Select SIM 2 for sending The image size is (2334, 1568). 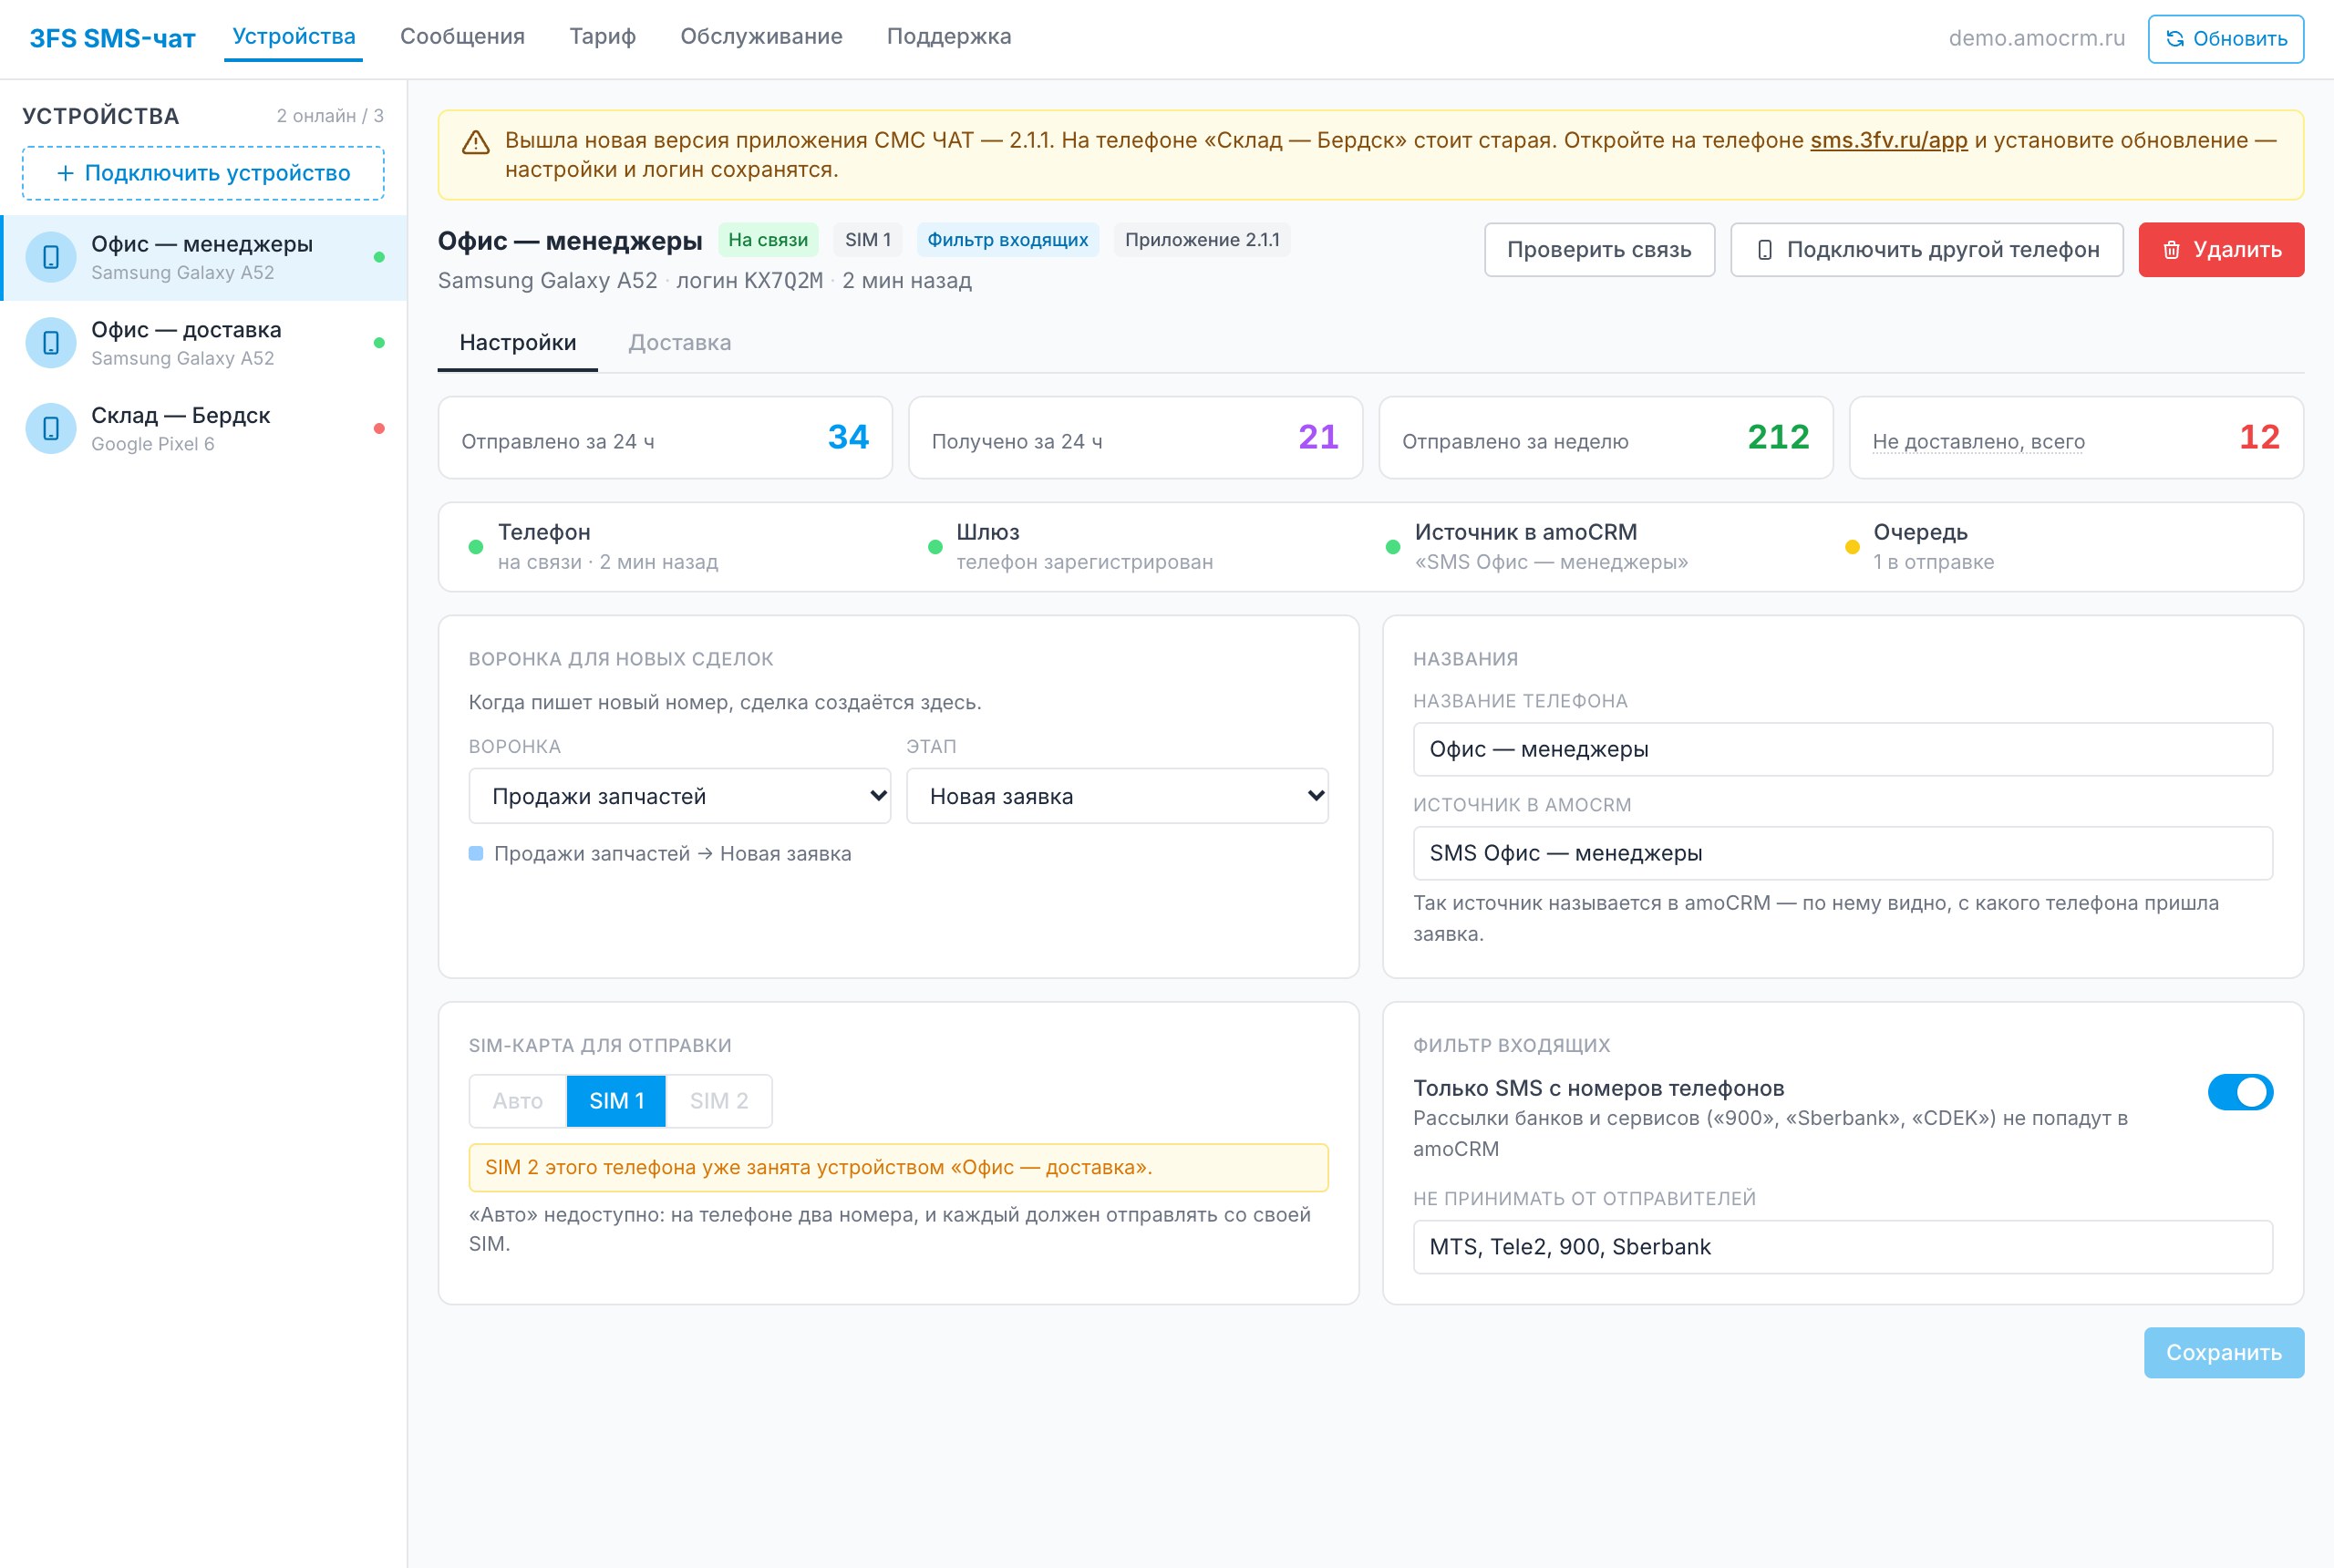pos(719,1101)
